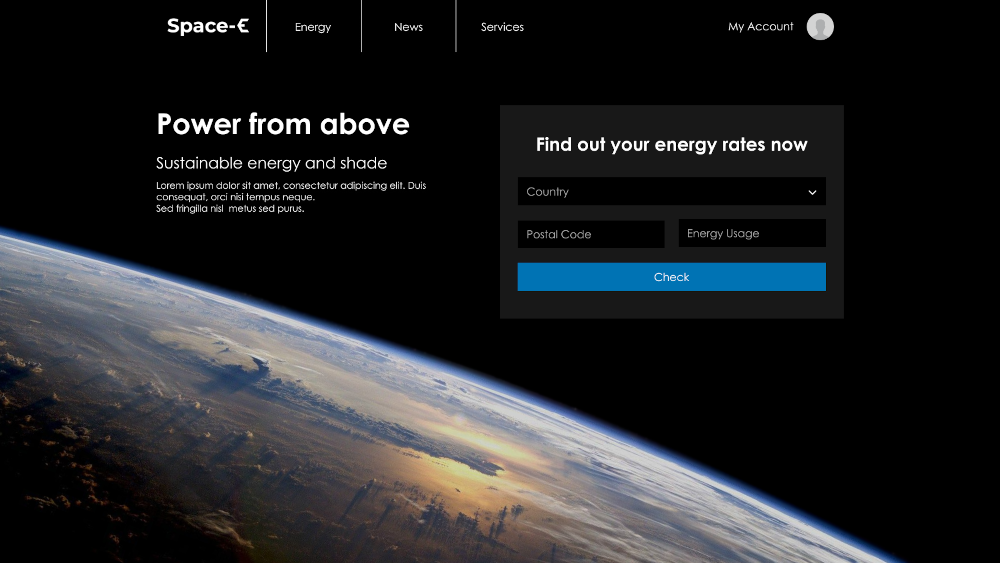This screenshot has height=563, width=1000.
Task: Click the Power from above headline
Action: point(283,124)
